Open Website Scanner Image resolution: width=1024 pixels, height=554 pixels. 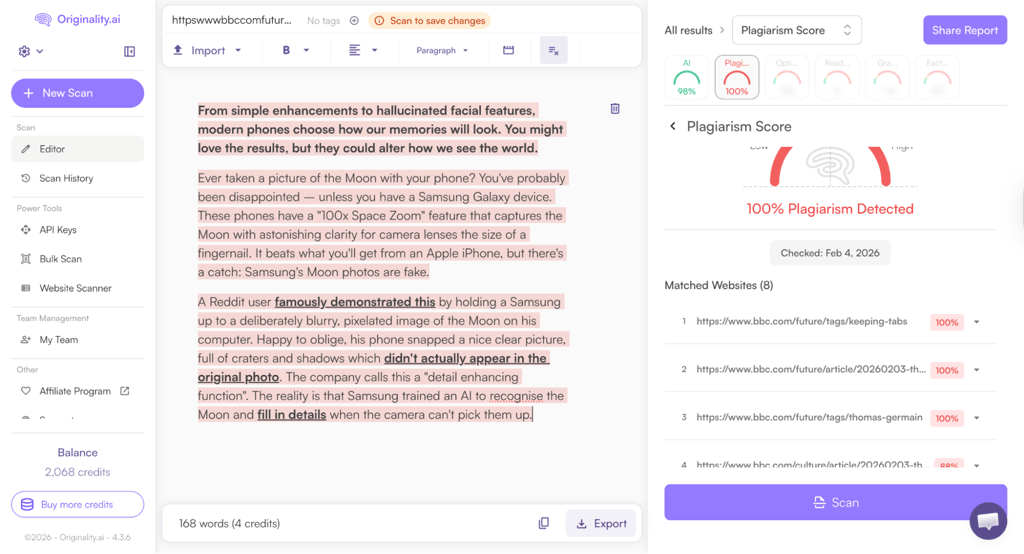click(x=78, y=287)
